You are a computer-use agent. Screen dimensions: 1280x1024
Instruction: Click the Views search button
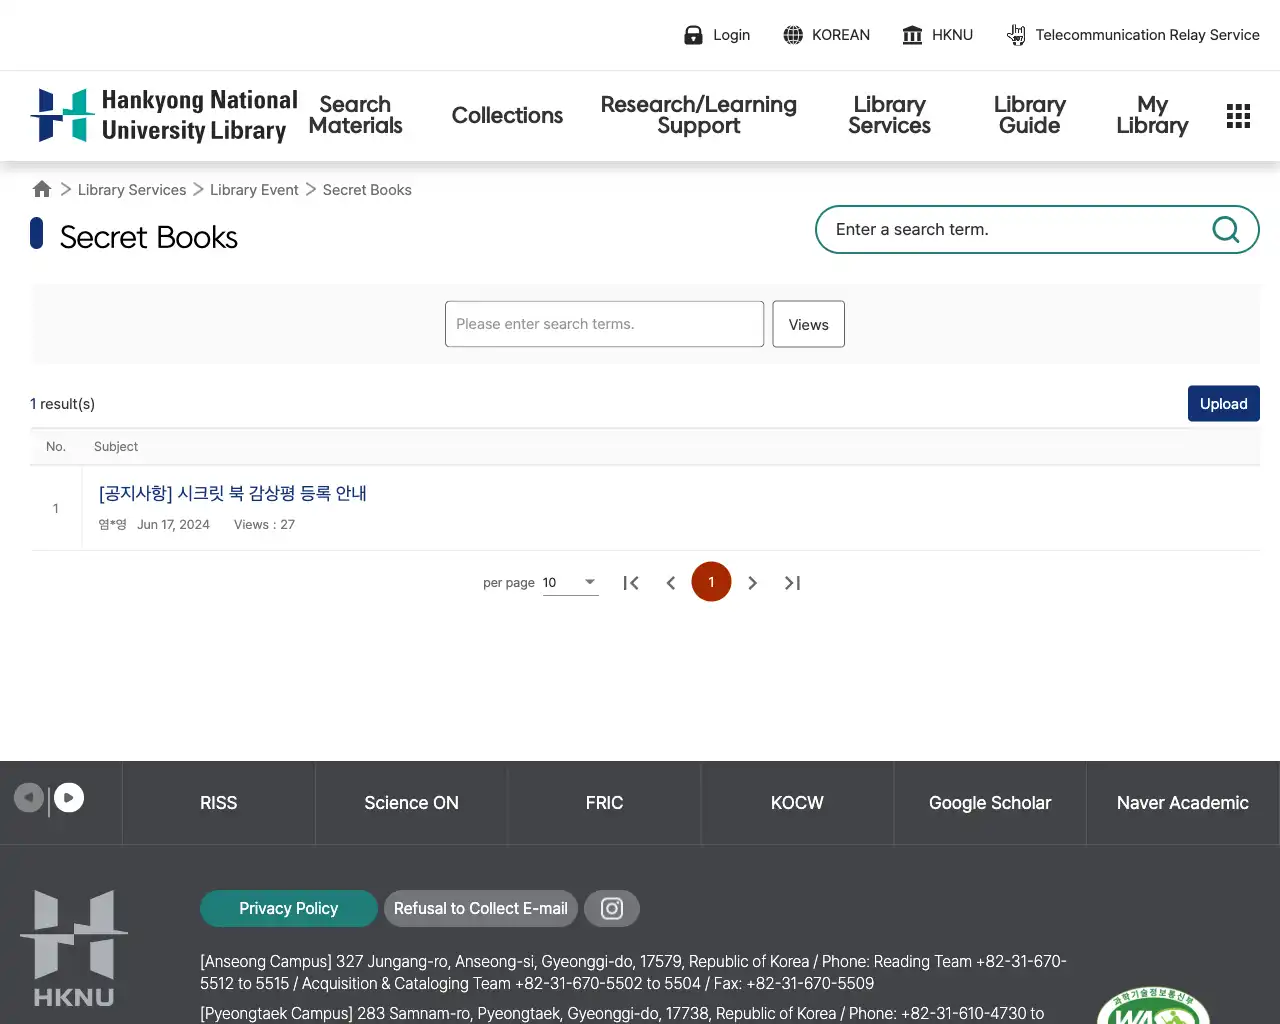[x=808, y=324]
